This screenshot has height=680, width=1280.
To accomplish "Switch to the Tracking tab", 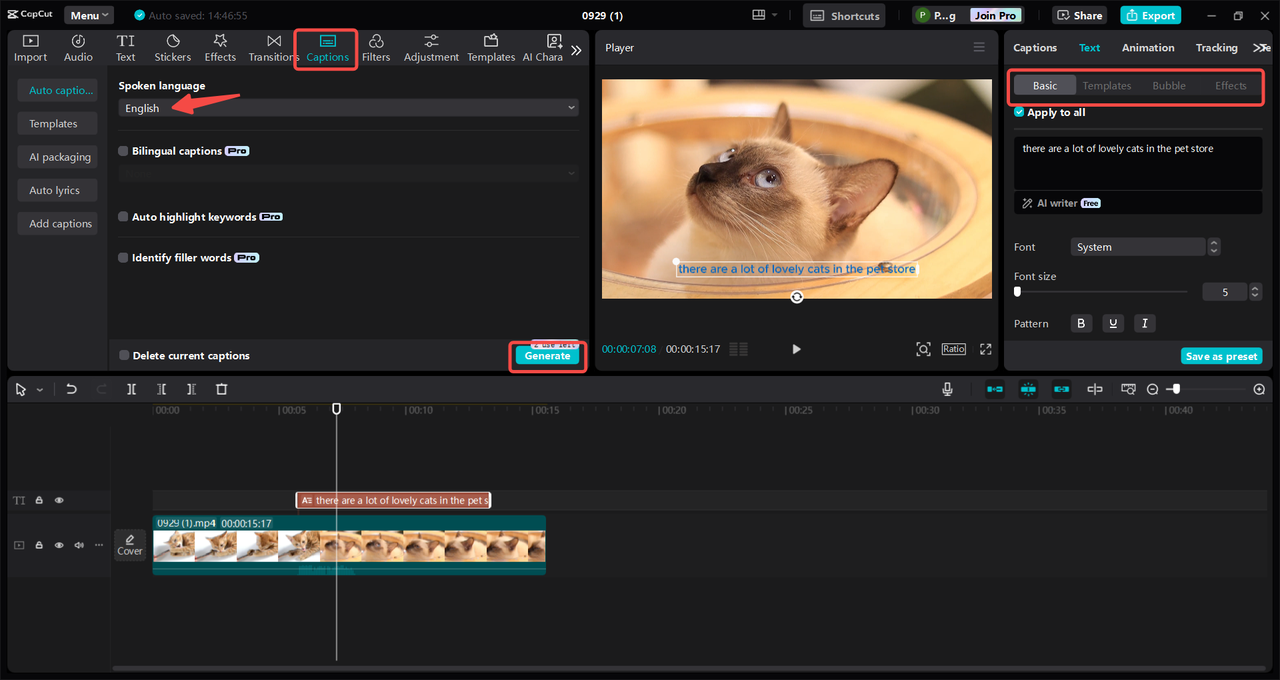I will point(1216,48).
